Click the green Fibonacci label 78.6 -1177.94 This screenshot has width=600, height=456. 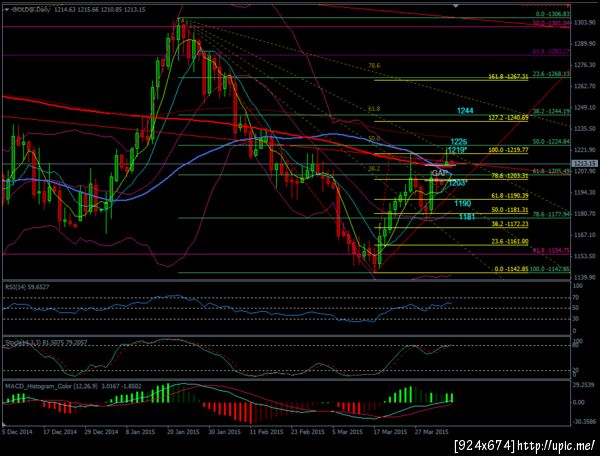[x=551, y=214]
